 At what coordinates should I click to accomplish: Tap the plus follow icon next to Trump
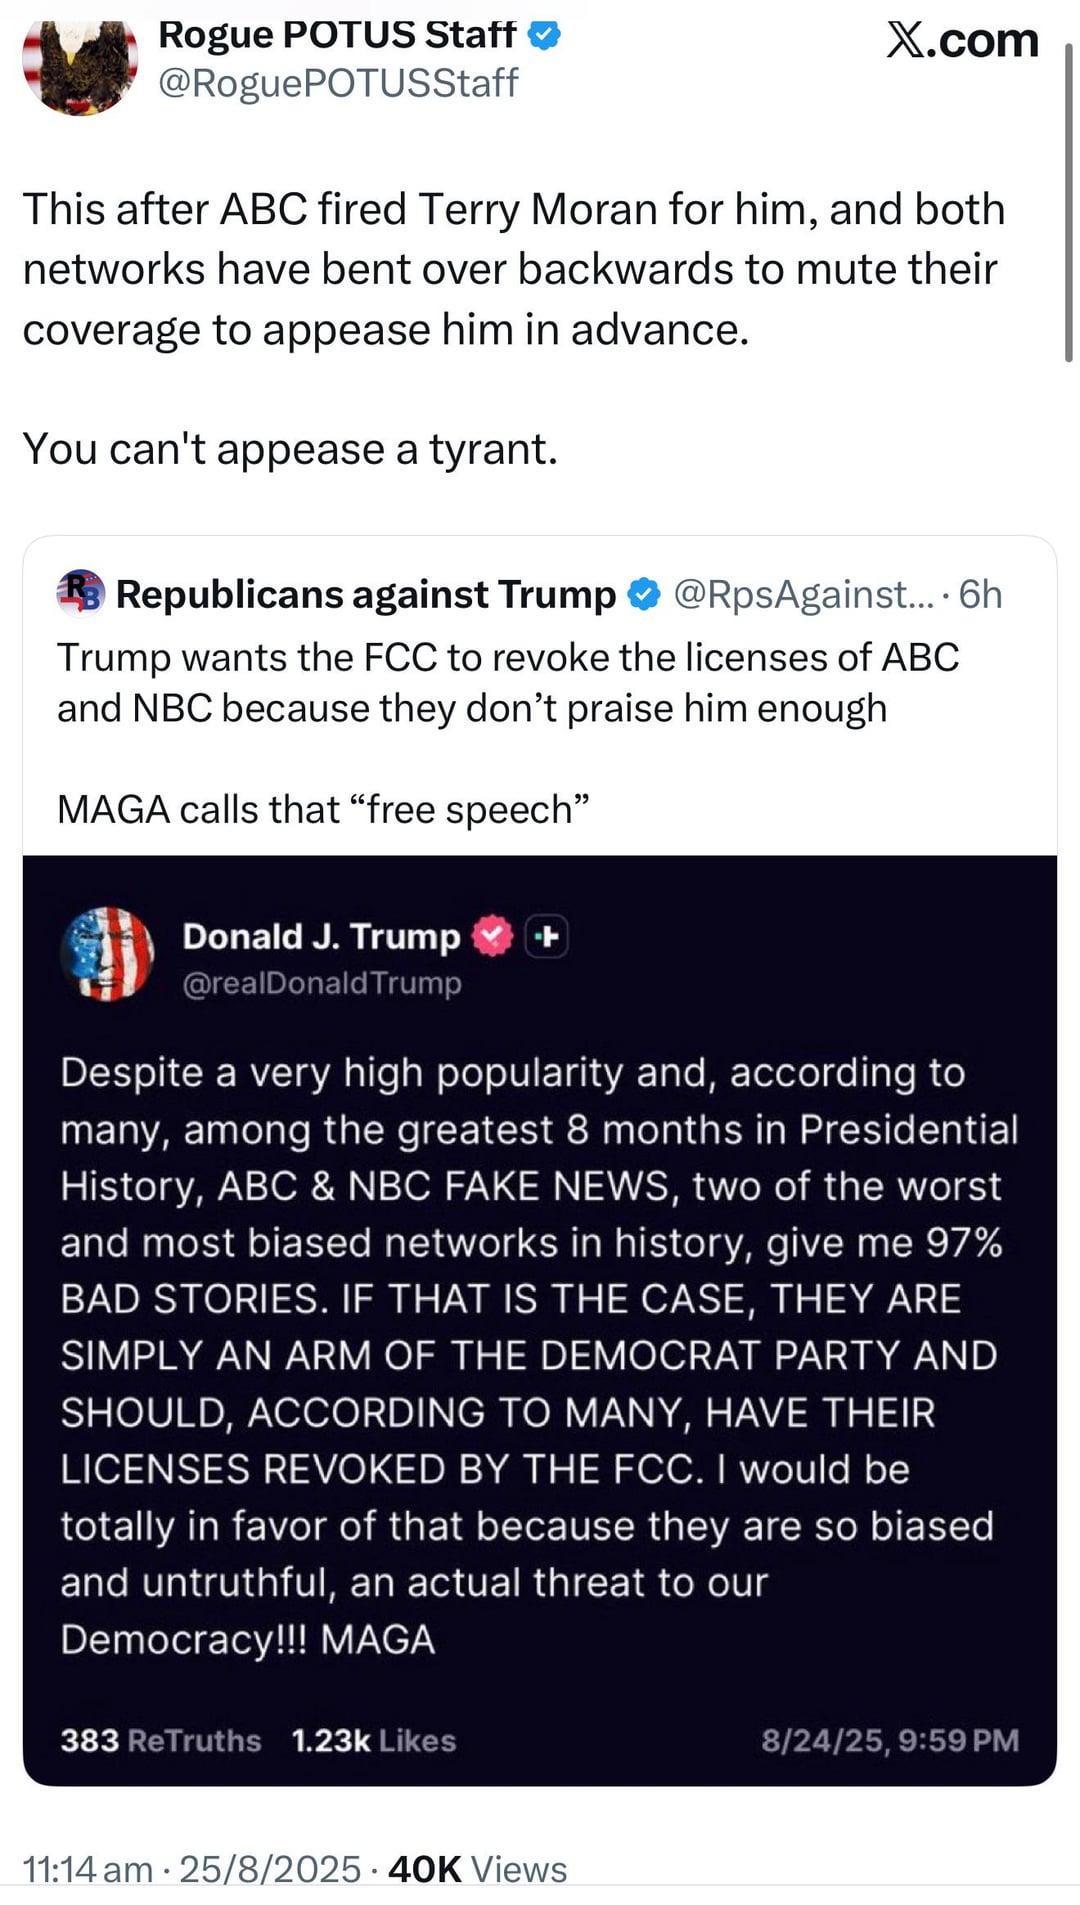[547, 937]
